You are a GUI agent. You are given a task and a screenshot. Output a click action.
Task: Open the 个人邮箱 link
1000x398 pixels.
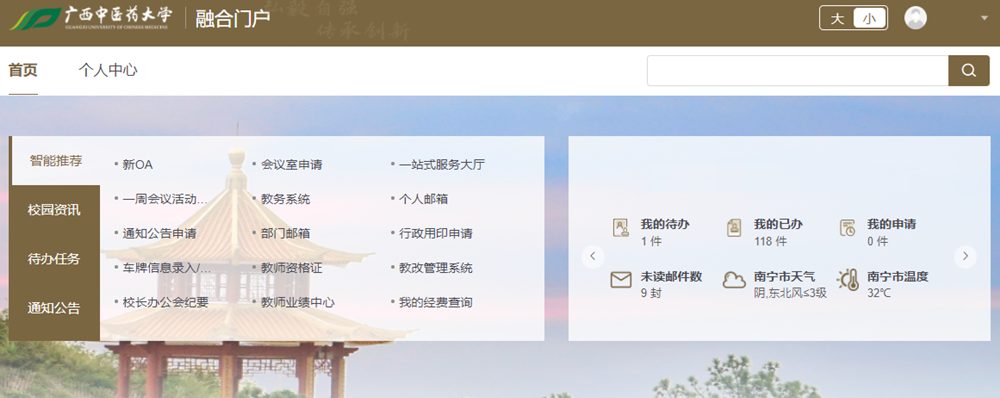point(423,199)
